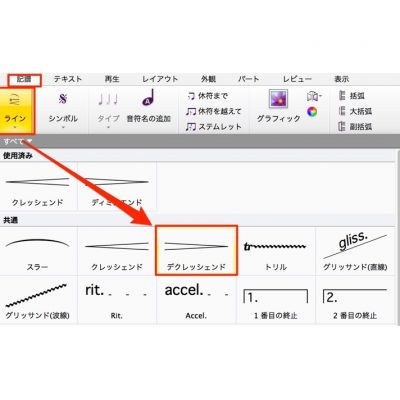Screen dimensions: 400x400
Task: Open the テキスト ribbon tab
Action: click(68, 79)
